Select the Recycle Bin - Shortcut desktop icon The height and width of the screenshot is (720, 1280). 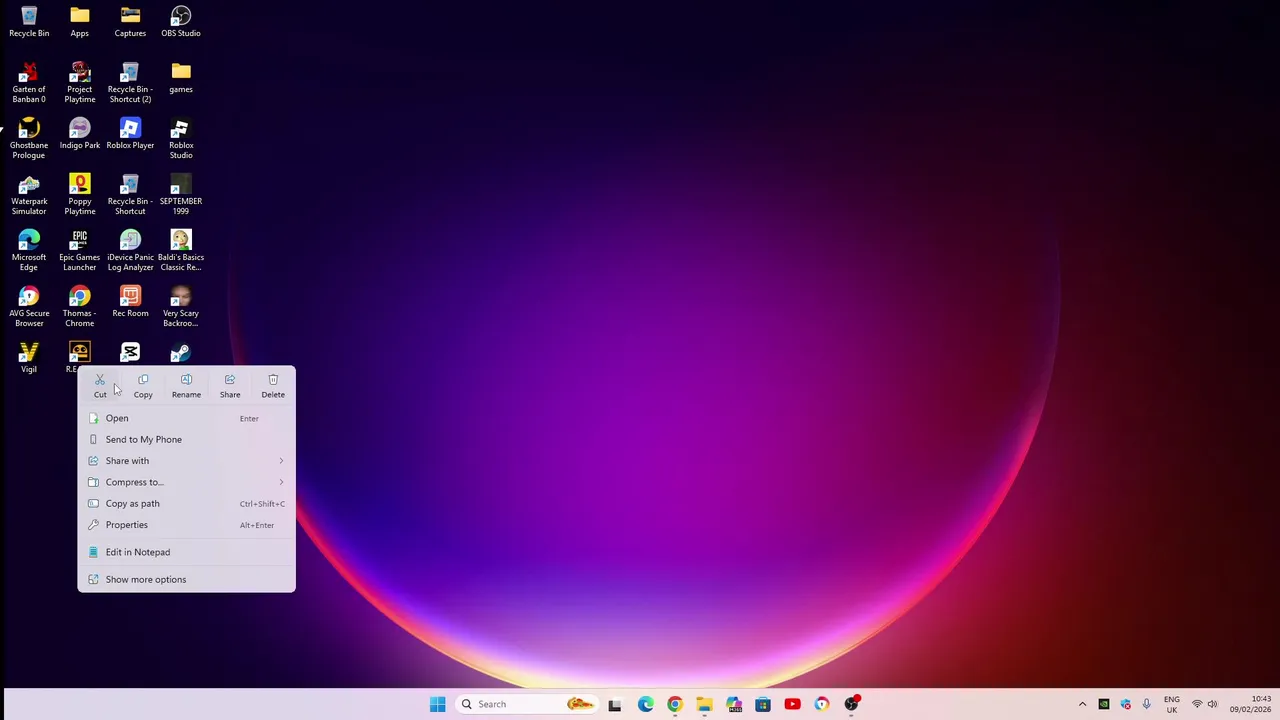tap(130, 194)
